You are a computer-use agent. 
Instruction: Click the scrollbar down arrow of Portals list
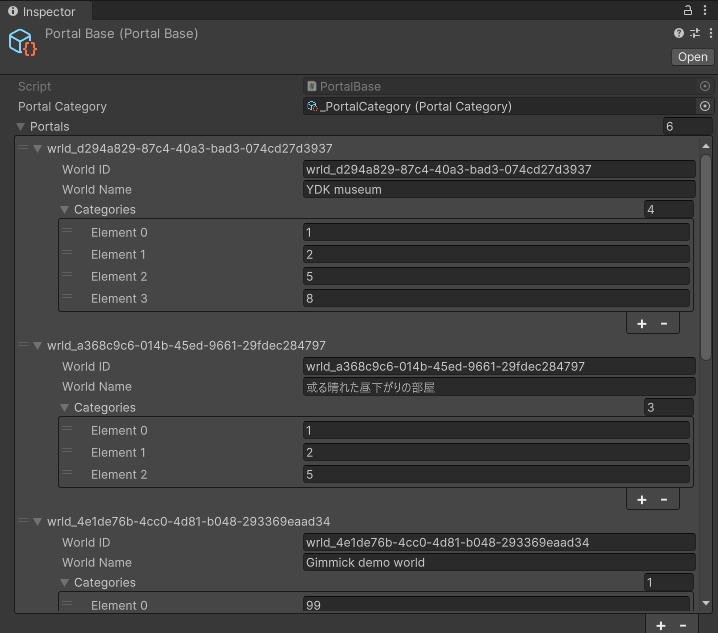[x=706, y=603]
